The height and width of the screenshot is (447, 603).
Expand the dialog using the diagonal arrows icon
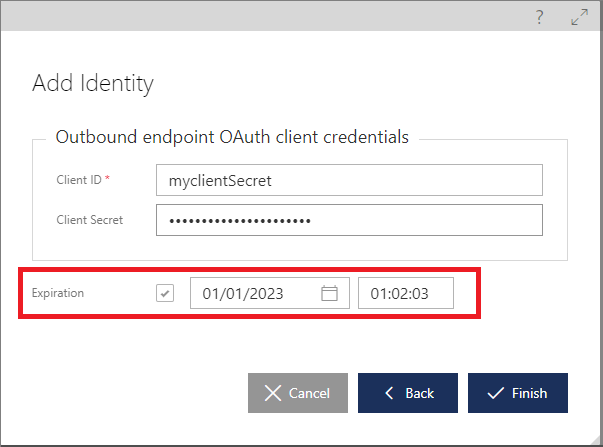tap(579, 17)
